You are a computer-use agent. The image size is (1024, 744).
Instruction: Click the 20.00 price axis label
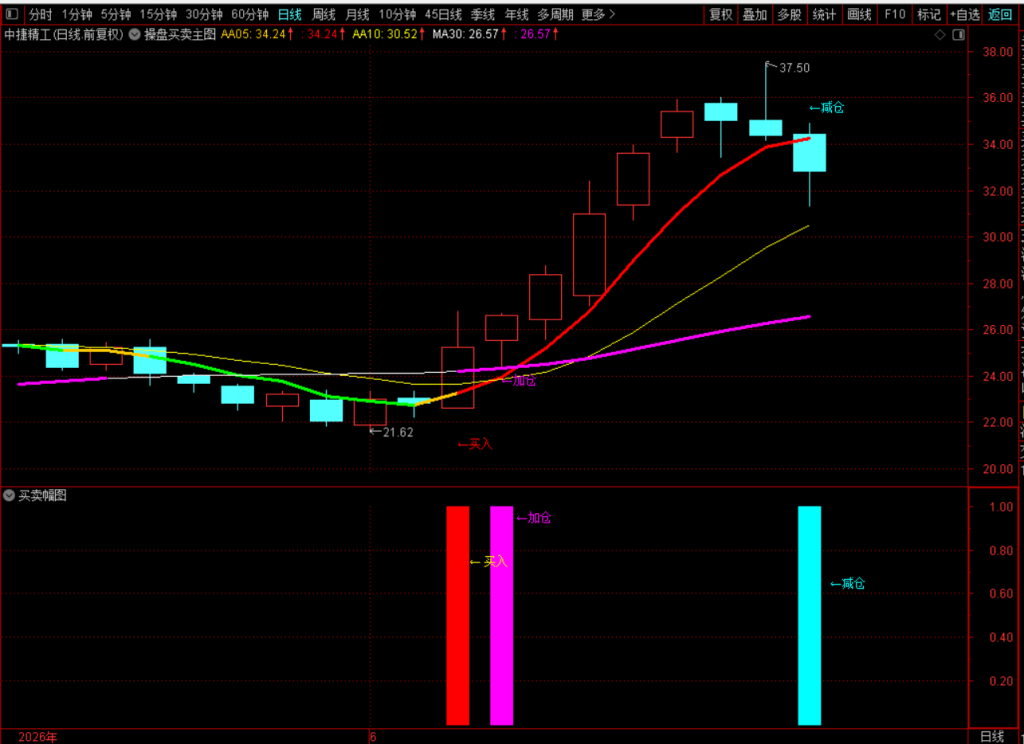(x=998, y=469)
